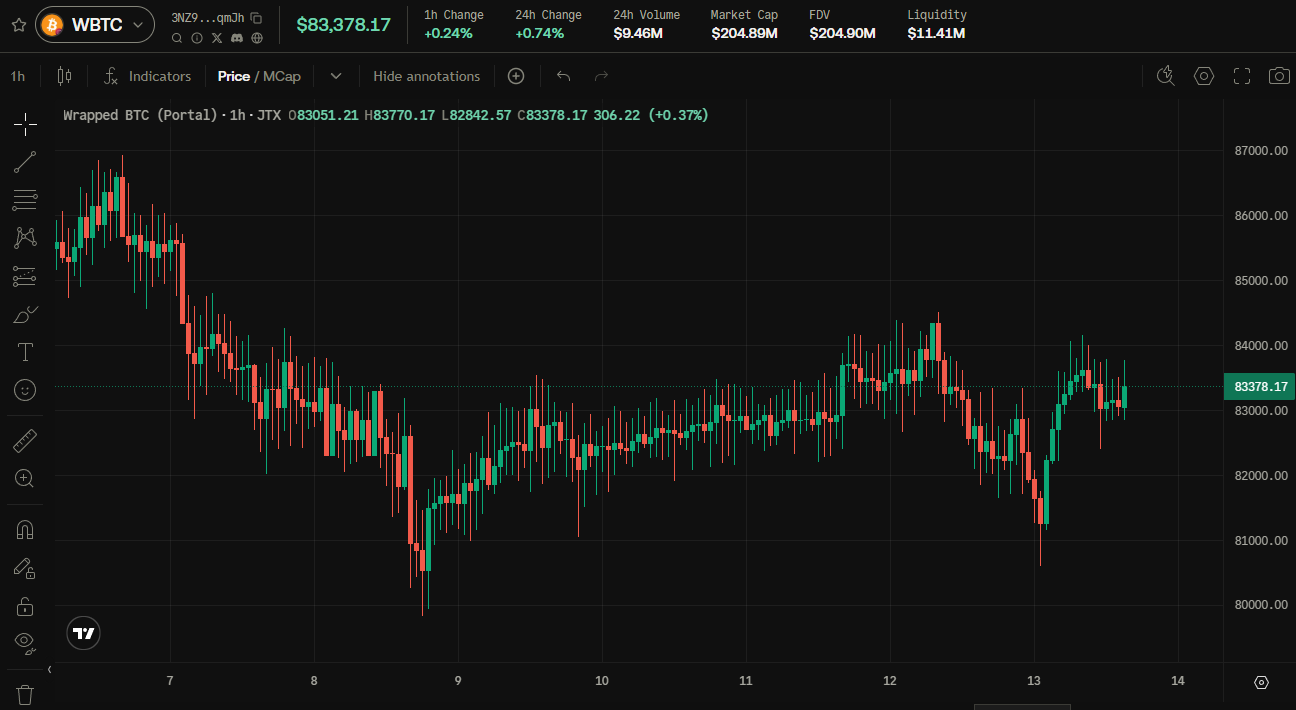Screen dimensions: 1296x710
Task: Open the WBTC token selector dropdown
Action: (x=95, y=25)
